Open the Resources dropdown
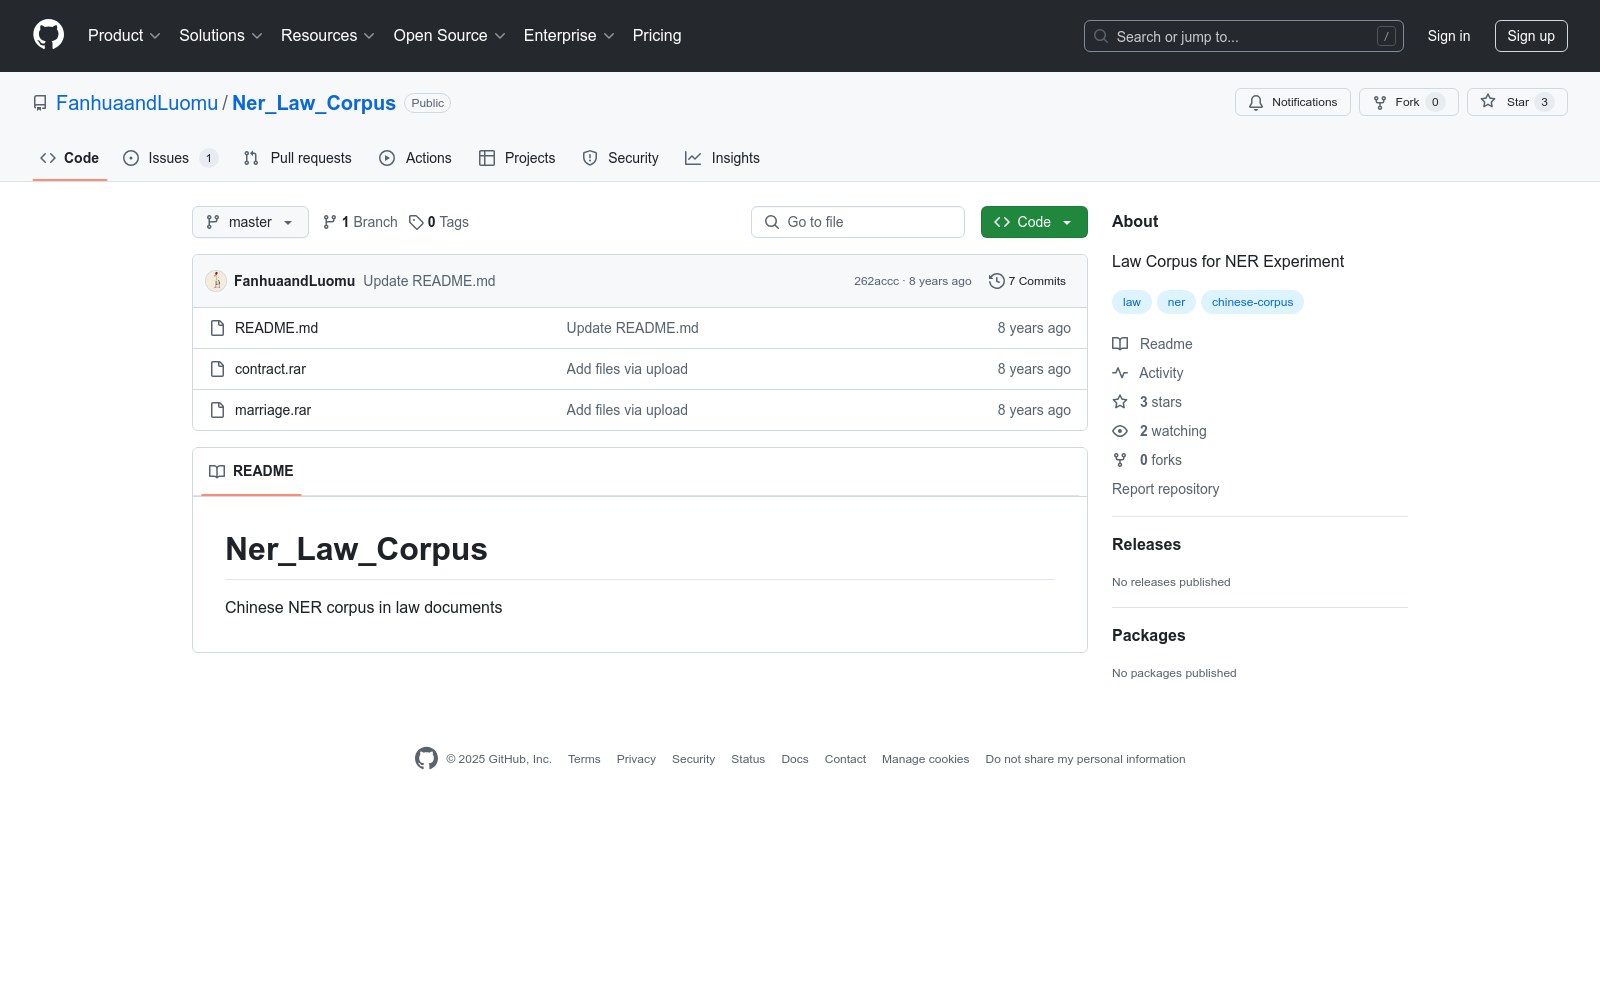Image resolution: width=1600 pixels, height=1000 pixels. click(x=328, y=36)
